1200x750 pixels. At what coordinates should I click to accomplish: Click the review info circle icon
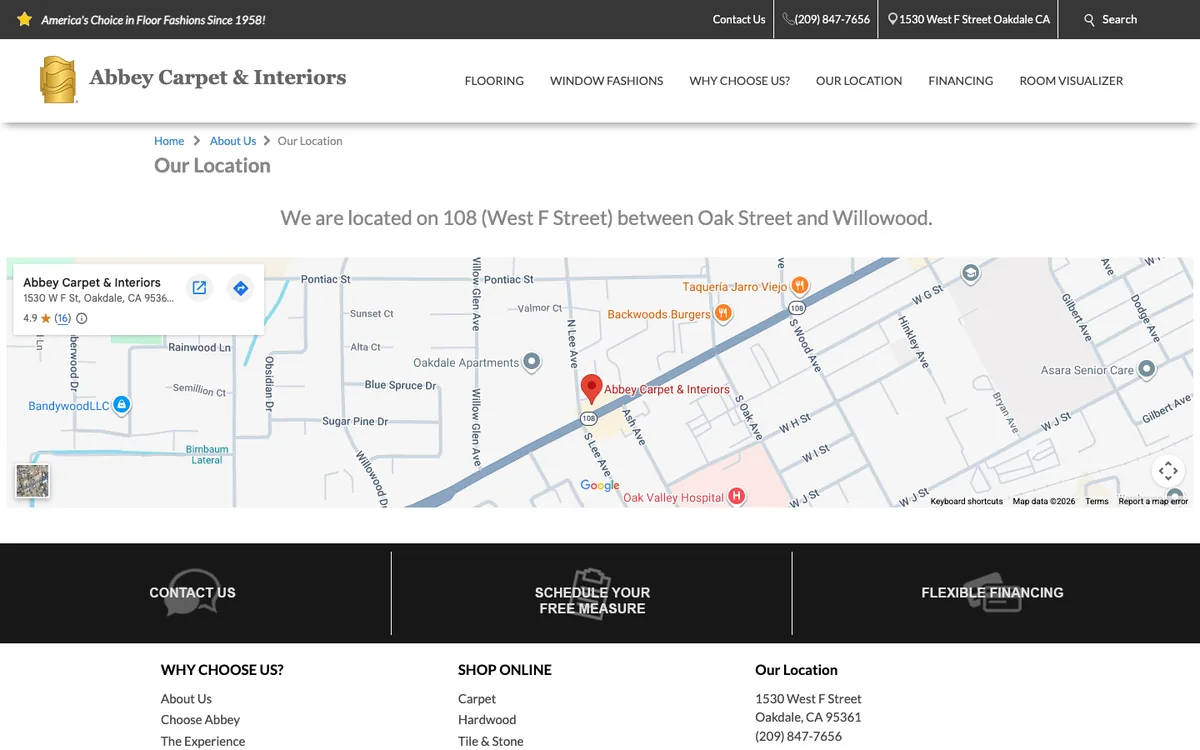(x=82, y=319)
